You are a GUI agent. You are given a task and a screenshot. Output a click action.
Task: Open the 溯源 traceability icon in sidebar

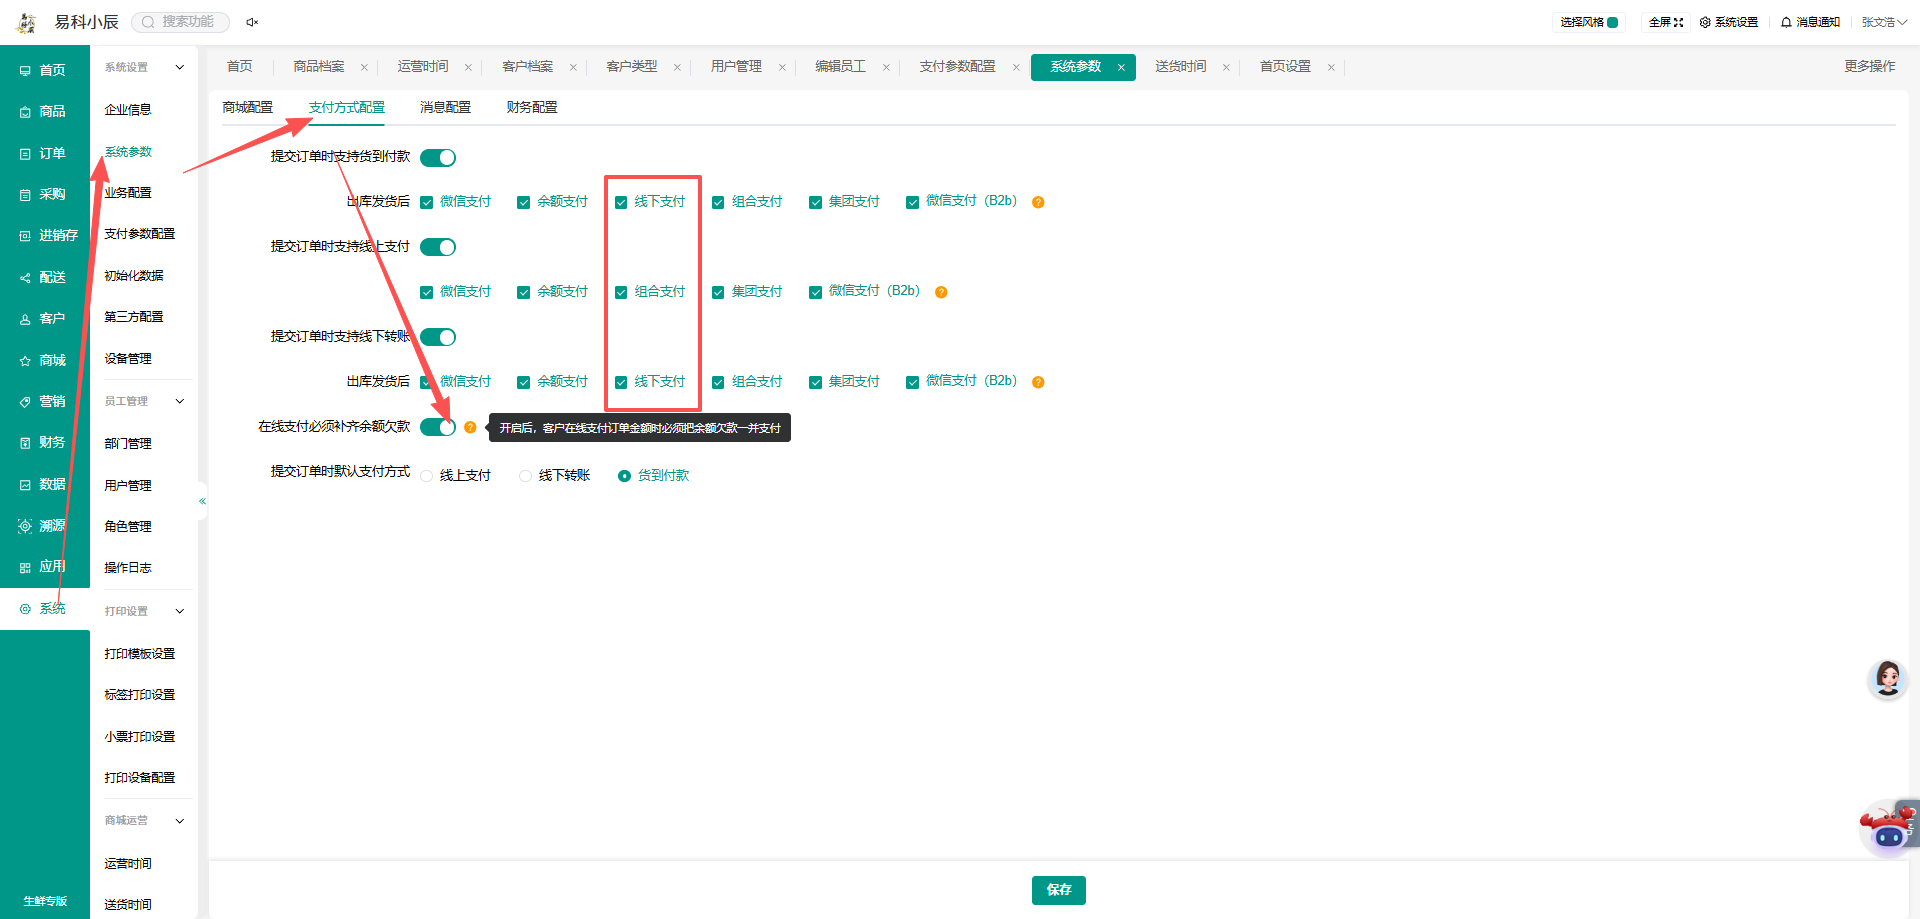pyautogui.click(x=25, y=526)
